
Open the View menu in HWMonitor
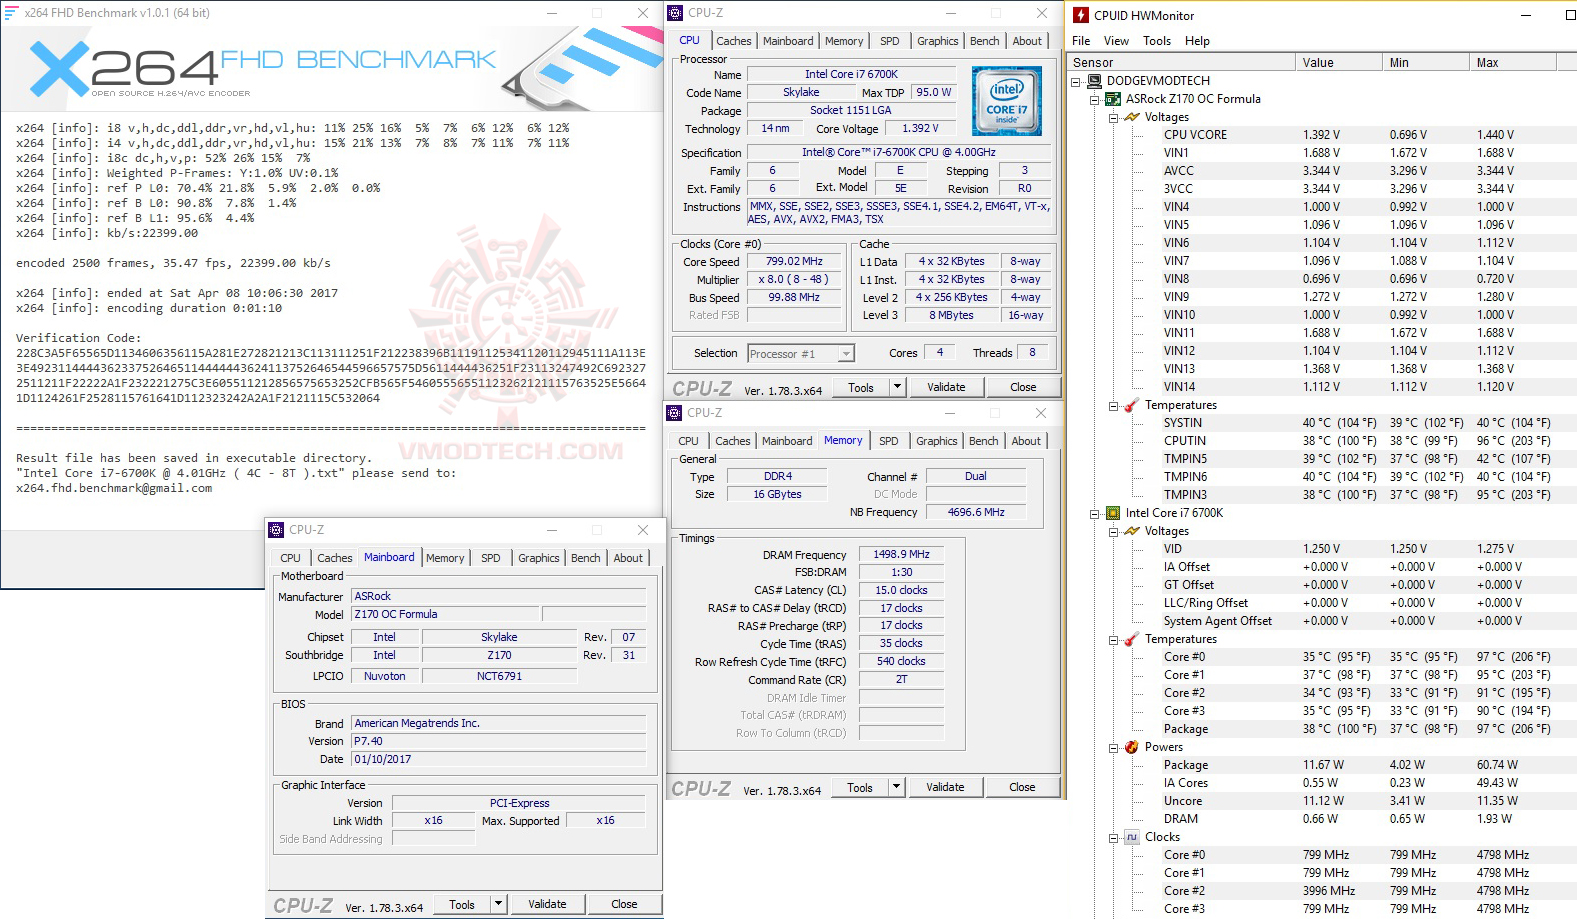point(1116,41)
